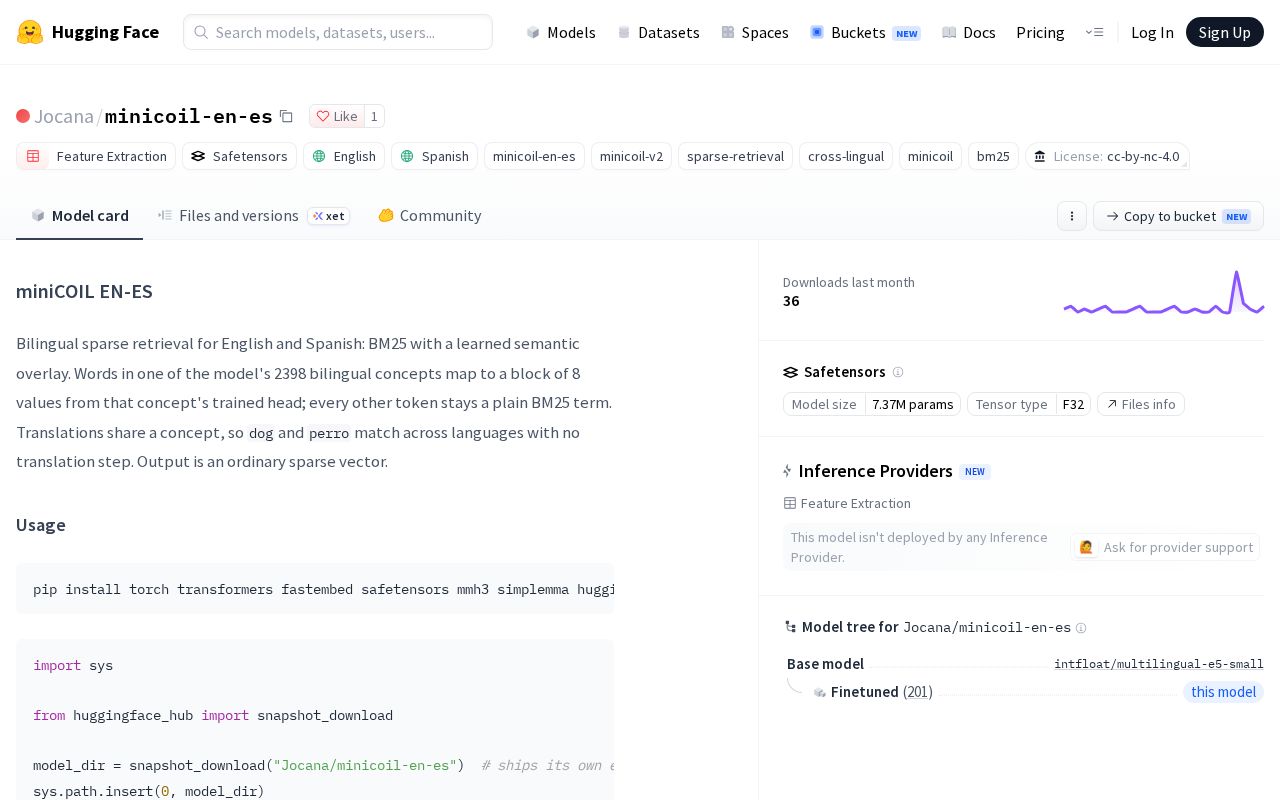Image resolution: width=1280 pixels, height=800 pixels.
Task: Like the minicoil-en-es model
Action: coord(337,116)
